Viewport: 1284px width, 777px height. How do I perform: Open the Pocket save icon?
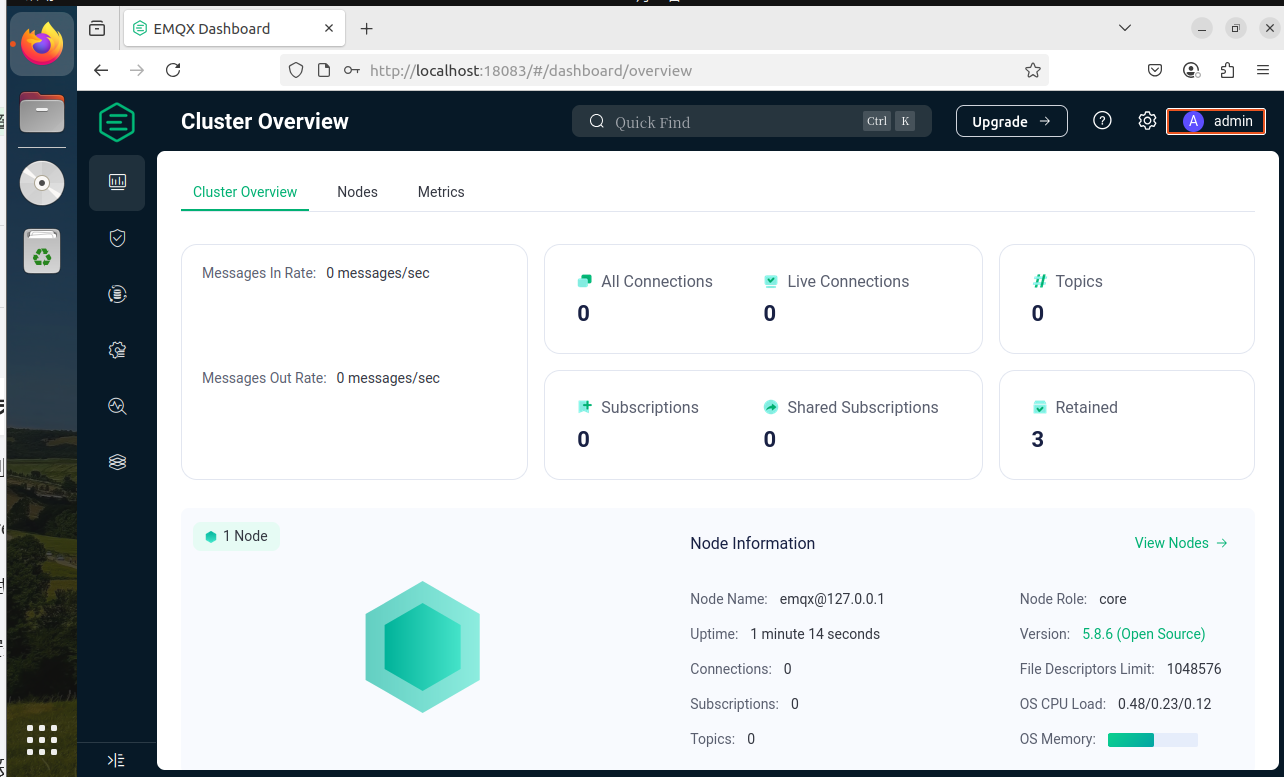[1154, 70]
